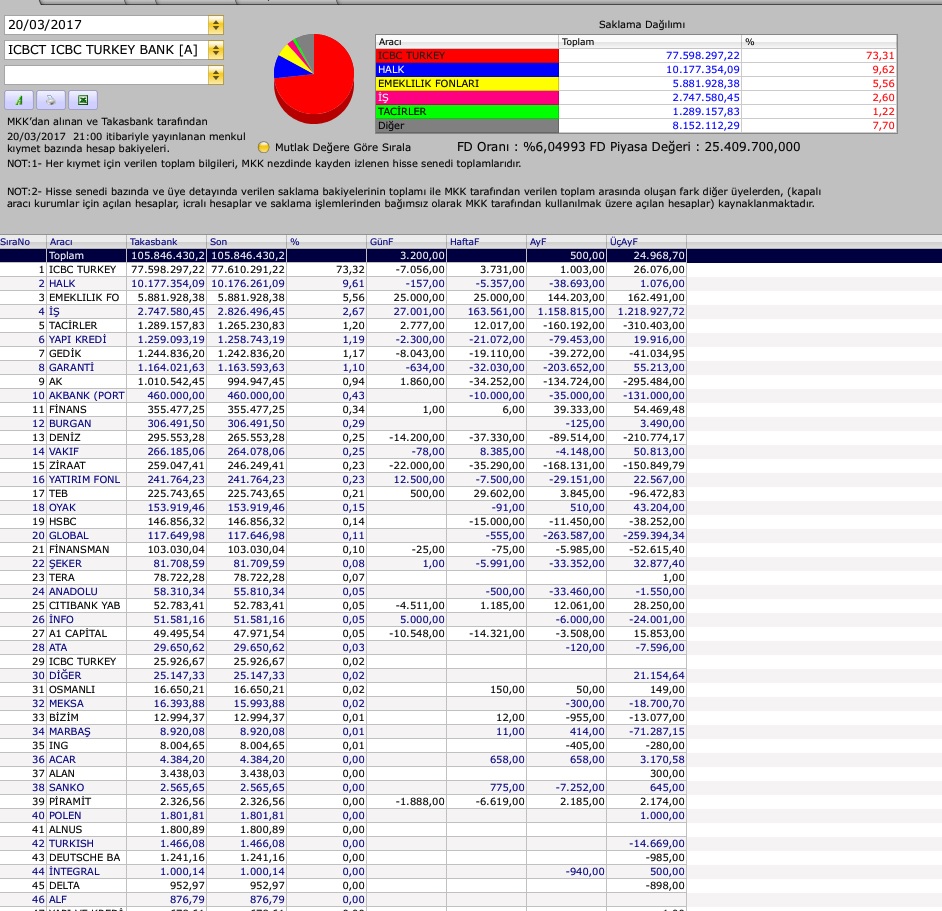Viewport: 942px width, 911px height.
Task: Click the grey Diğer legend swatch
Action: [467, 126]
